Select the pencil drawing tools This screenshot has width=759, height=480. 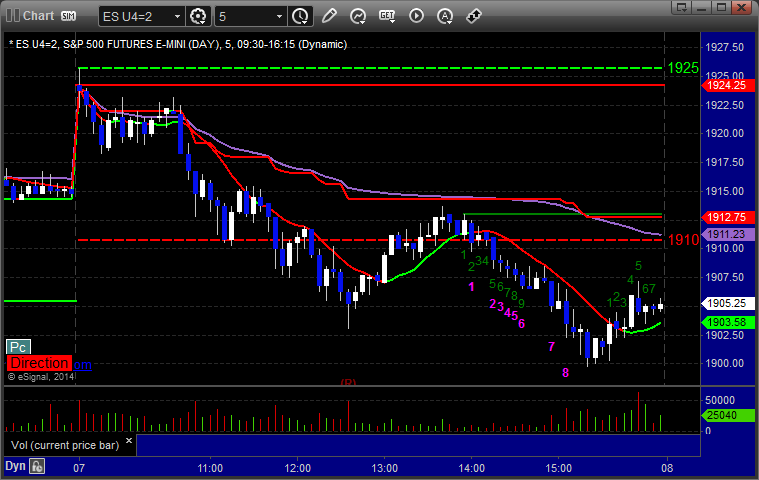click(x=329, y=16)
